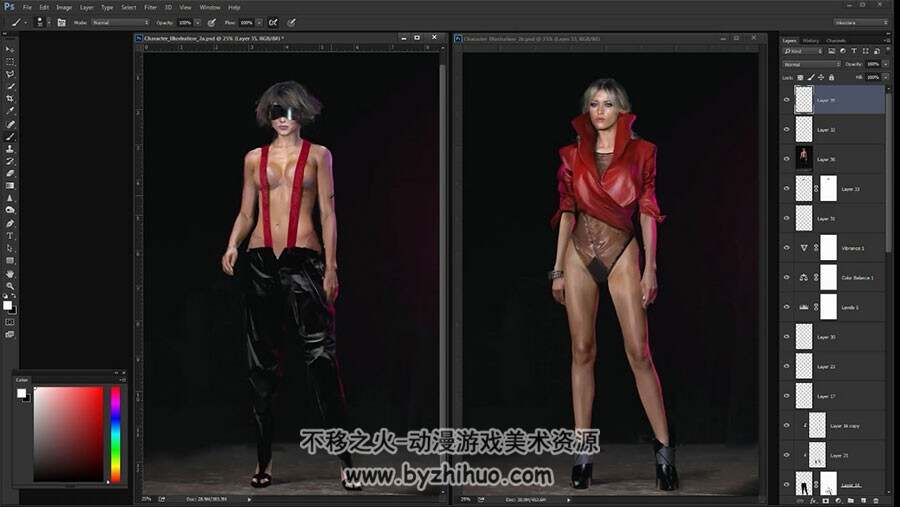This screenshot has width=900, height=507.
Task: Select the Lasso tool
Action: 10,74
